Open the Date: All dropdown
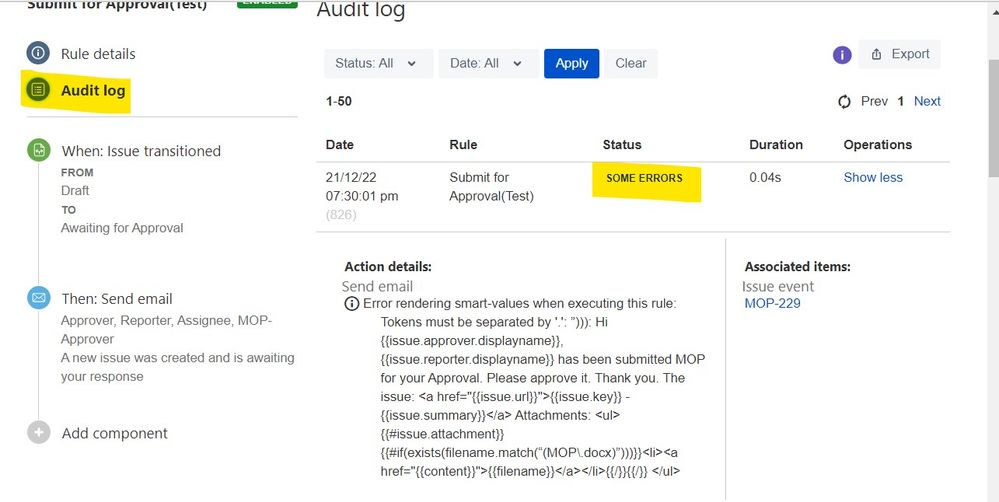 tap(489, 63)
